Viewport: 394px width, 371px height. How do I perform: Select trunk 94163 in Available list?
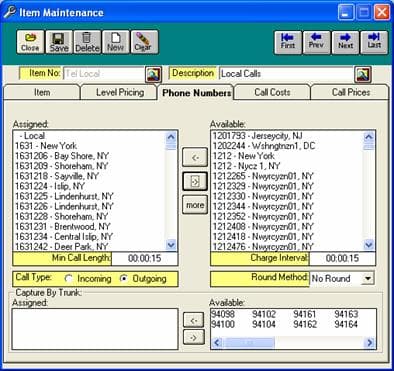(x=346, y=314)
